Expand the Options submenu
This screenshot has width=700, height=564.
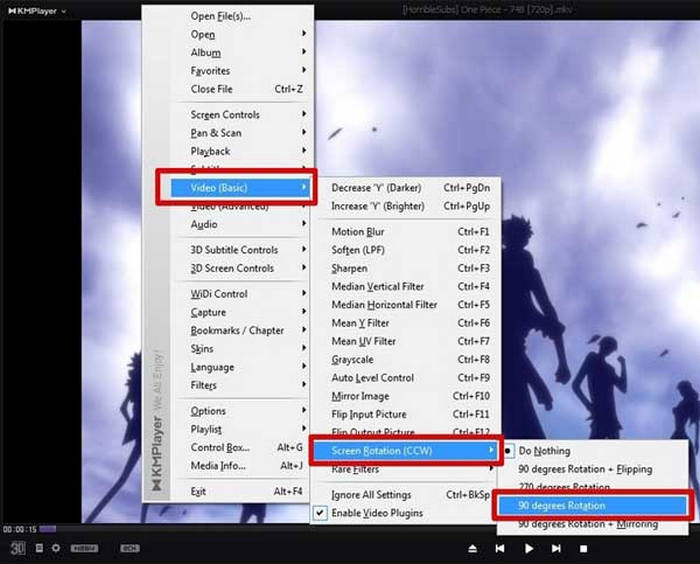[x=241, y=411]
